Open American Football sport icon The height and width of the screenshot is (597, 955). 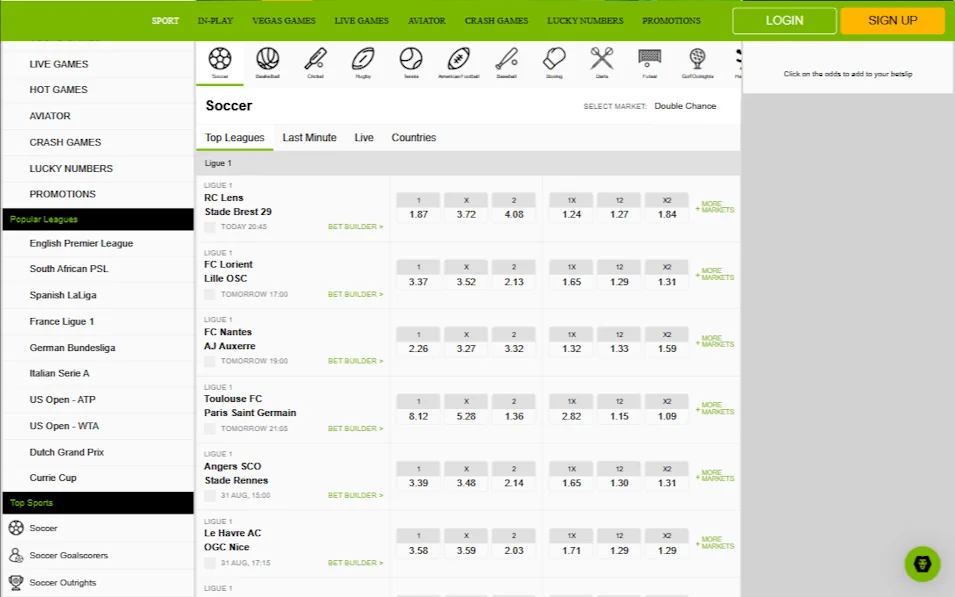(x=459, y=59)
